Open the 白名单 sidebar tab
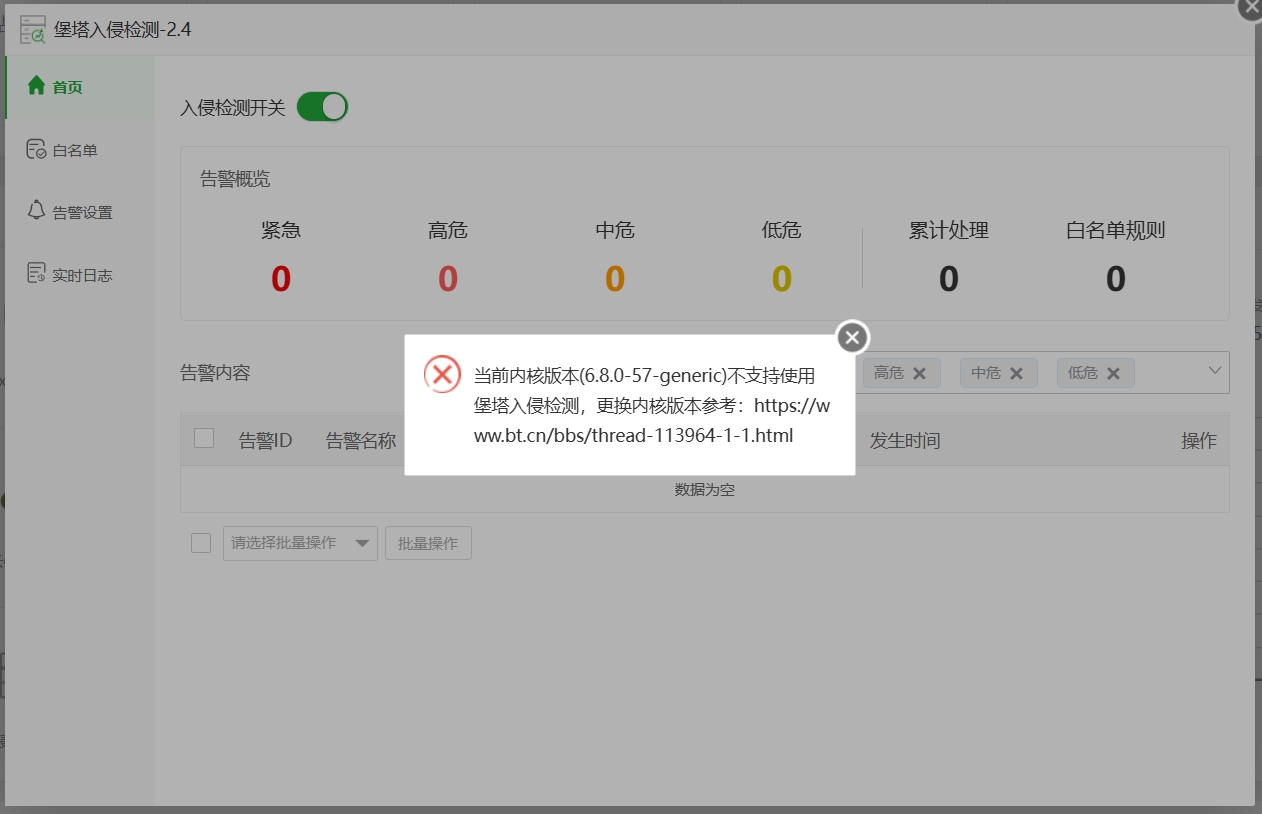 (x=79, y=150)
